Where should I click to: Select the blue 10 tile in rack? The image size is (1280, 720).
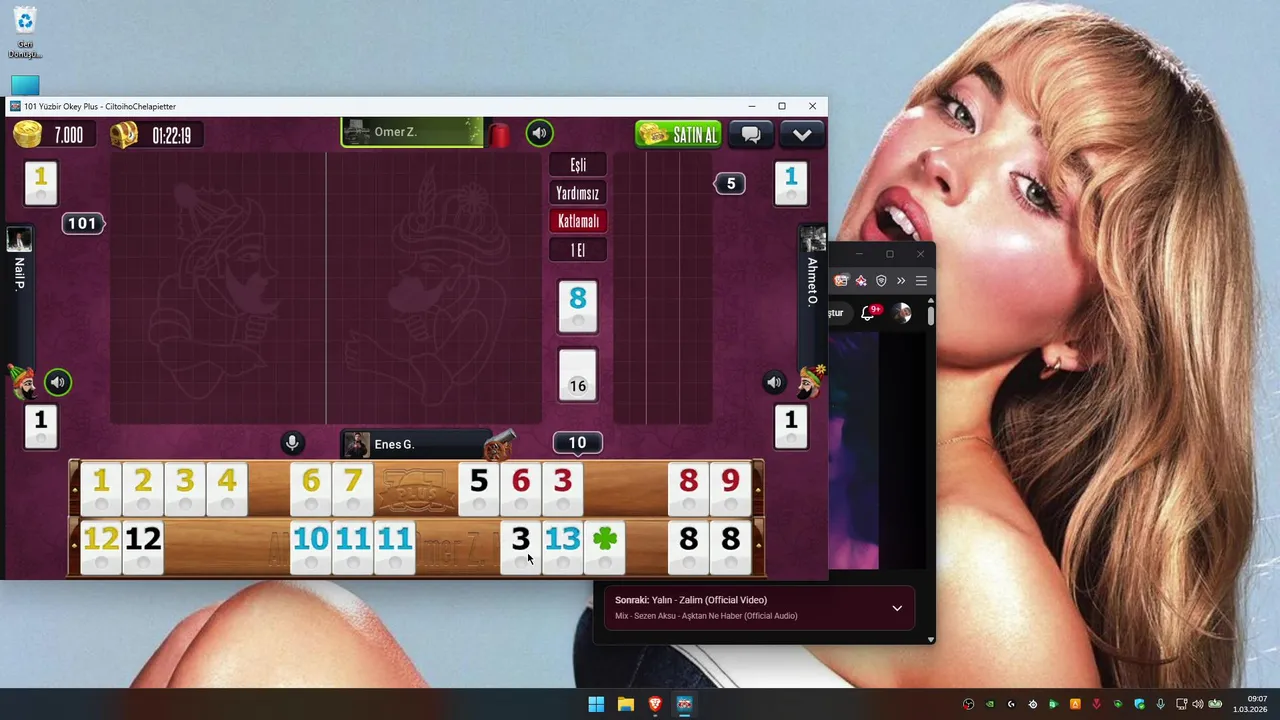(x=311, y=546)
